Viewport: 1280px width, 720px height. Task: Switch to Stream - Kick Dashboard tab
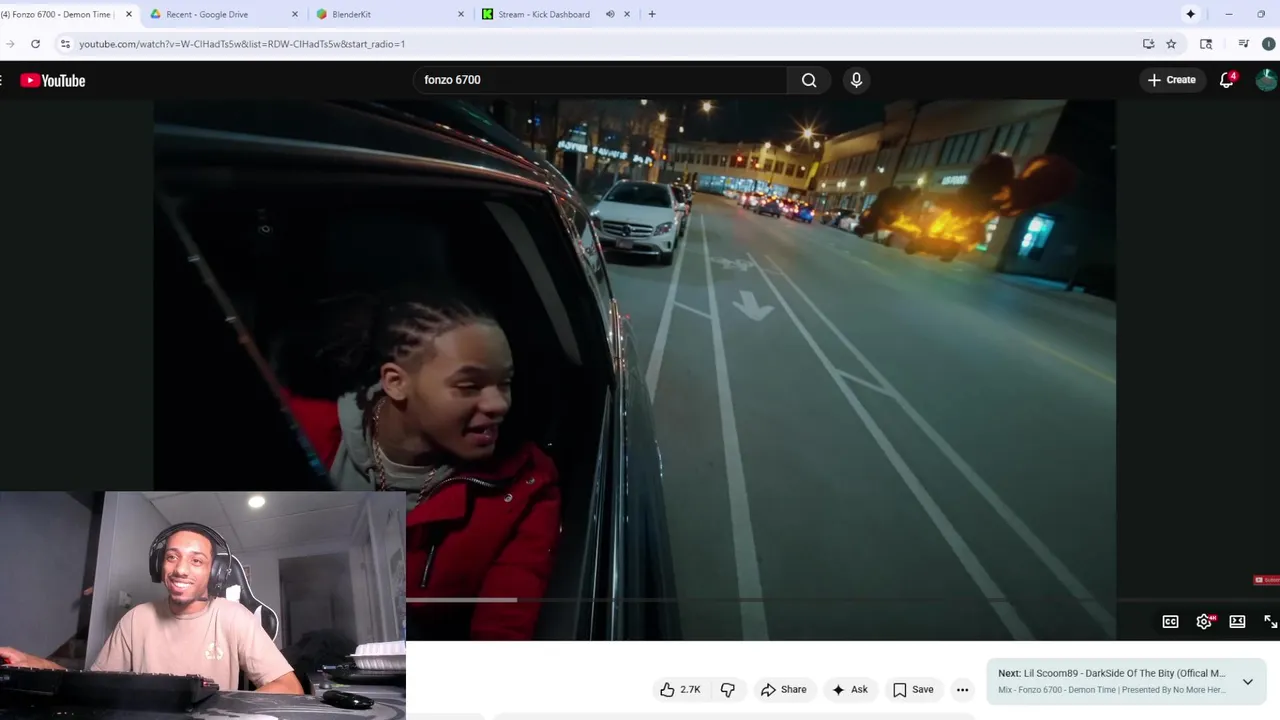pos(555,14)
